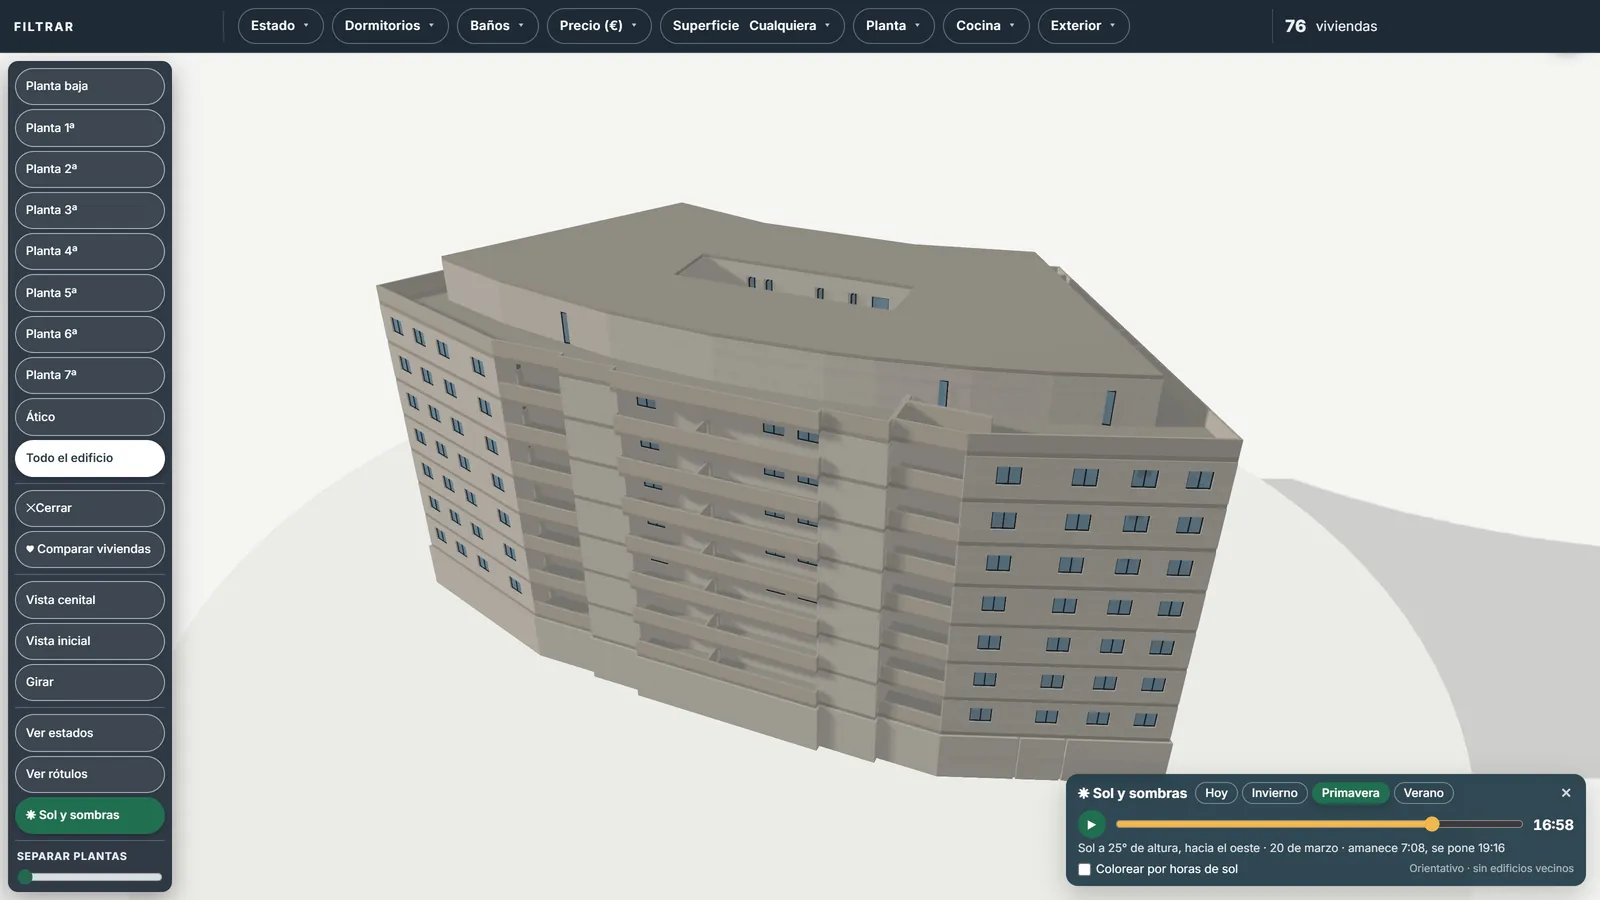Open the Baños filter dropdown
Viewport: 1600px width, 900px height.
click(497, 26)
